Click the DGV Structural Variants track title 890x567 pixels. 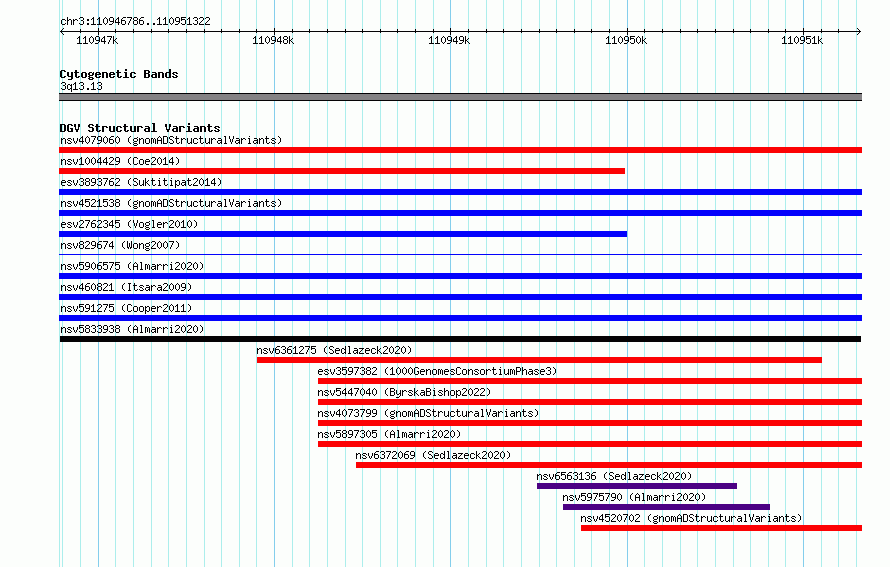click(x=140, y=128)
